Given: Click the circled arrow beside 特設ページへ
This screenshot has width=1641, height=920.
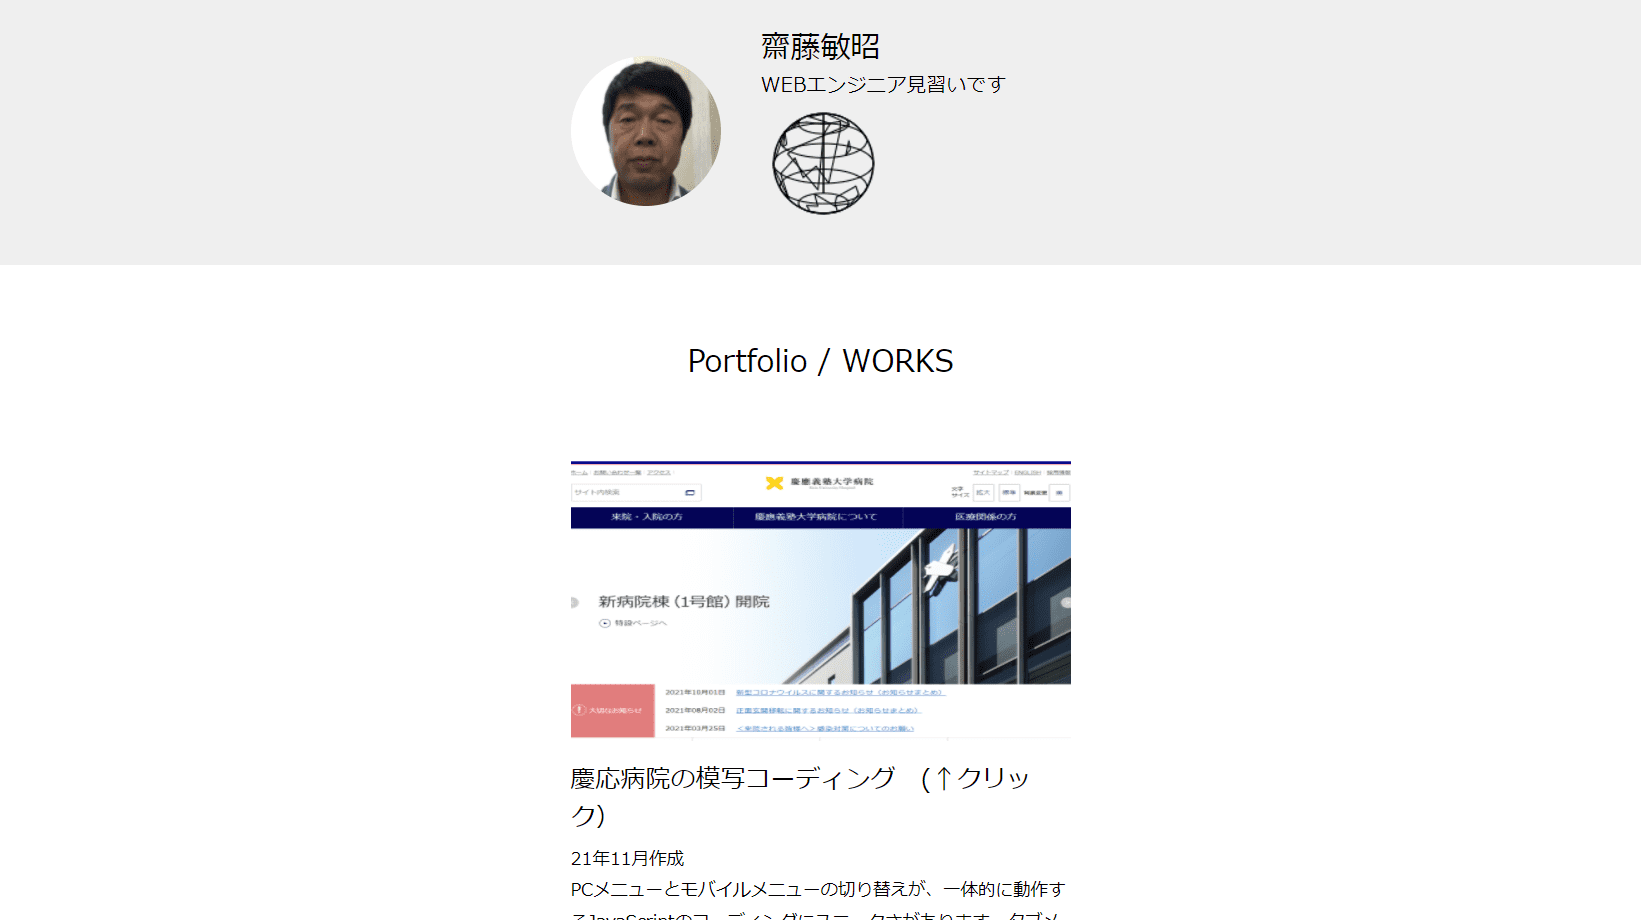Looking at the screenshot, I should pyautogui.click(x=604, y=623).
